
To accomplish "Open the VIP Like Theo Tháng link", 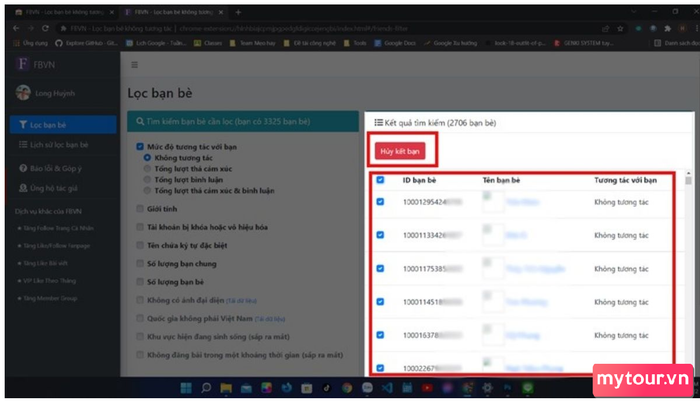I will pos(50,280).
